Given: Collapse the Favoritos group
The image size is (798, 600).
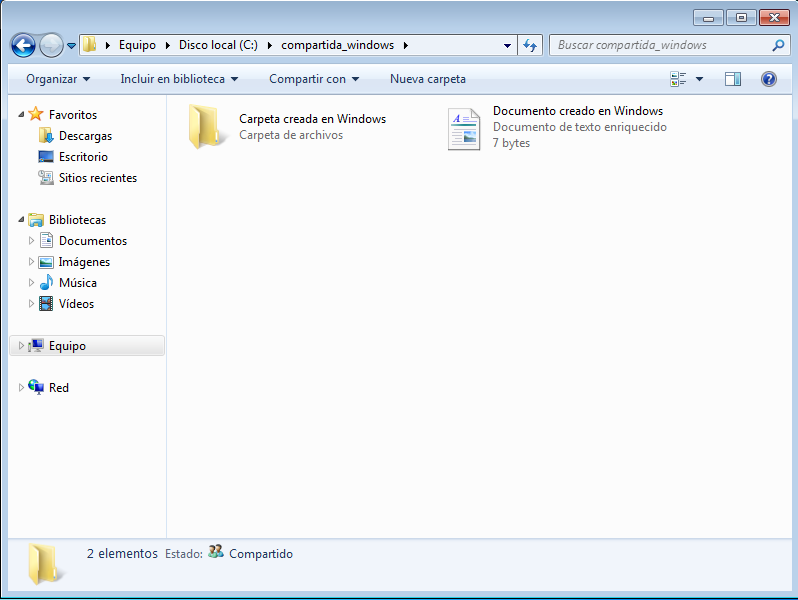Looking at the screenshot, I should [21, 115].
